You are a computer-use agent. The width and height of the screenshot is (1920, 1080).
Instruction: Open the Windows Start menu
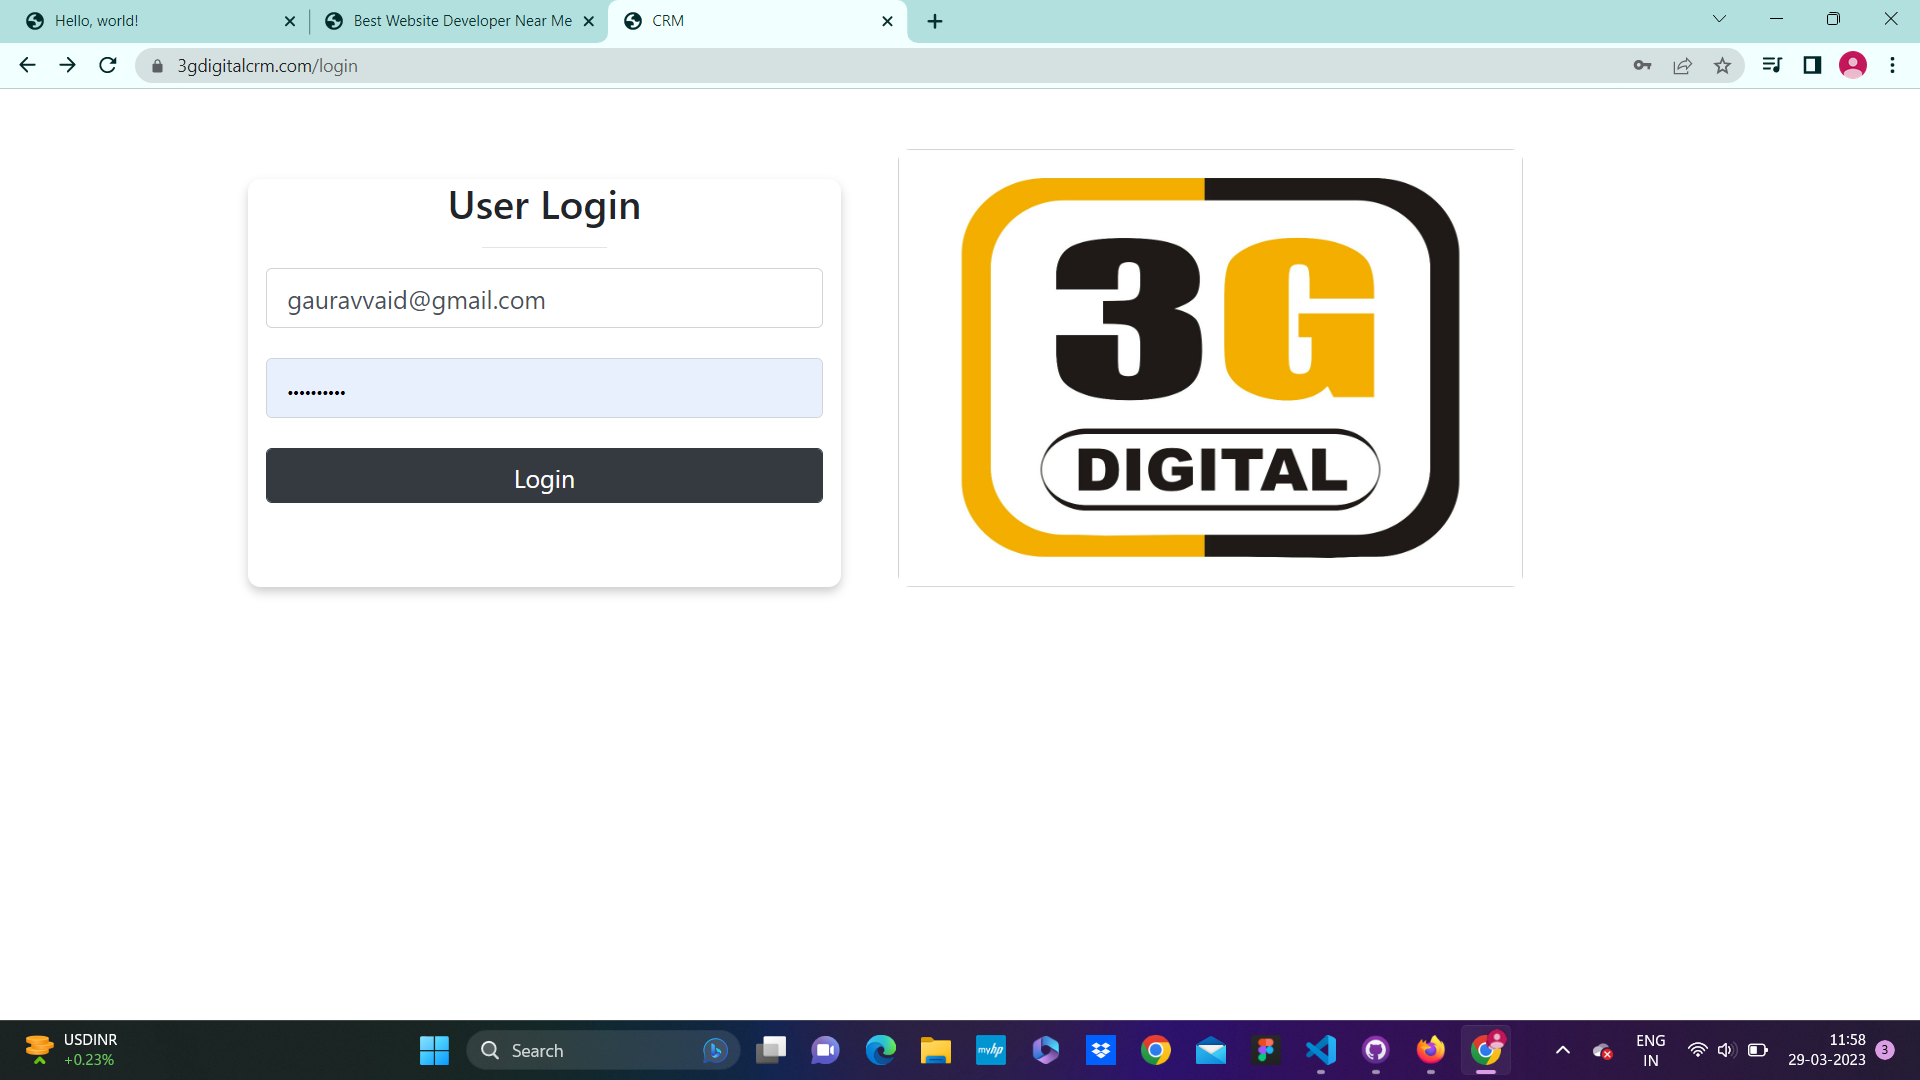coord(434,1050)
